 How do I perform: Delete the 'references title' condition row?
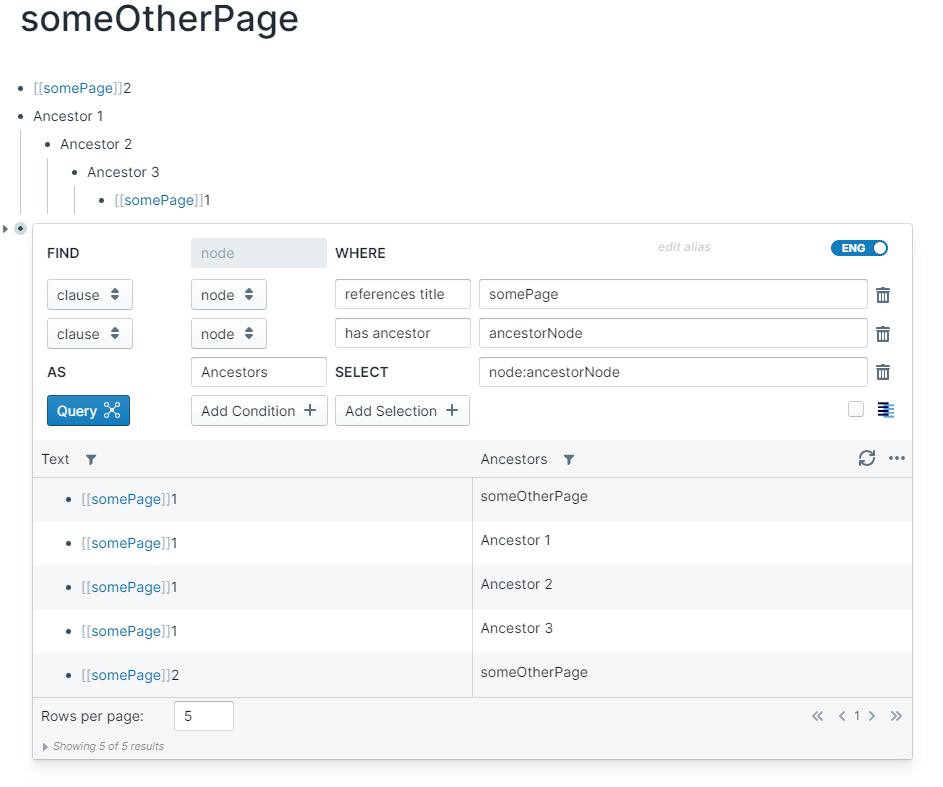pos(883,295)
